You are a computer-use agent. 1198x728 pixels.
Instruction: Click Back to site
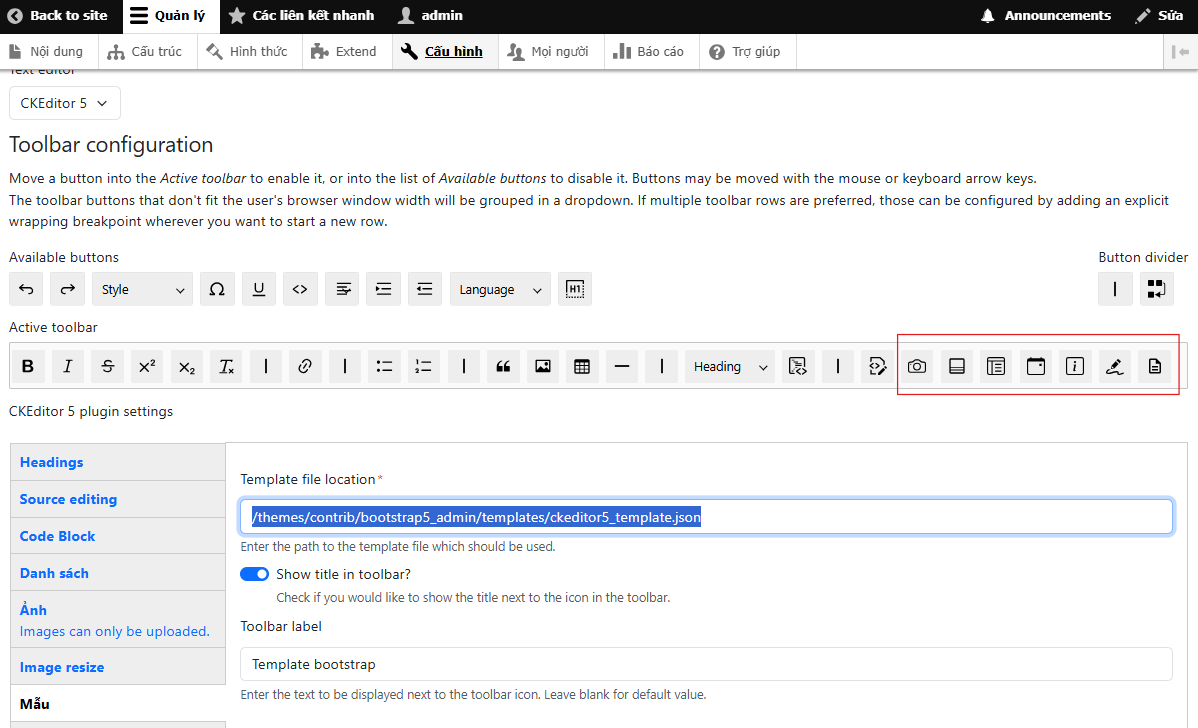coord(58,16)
